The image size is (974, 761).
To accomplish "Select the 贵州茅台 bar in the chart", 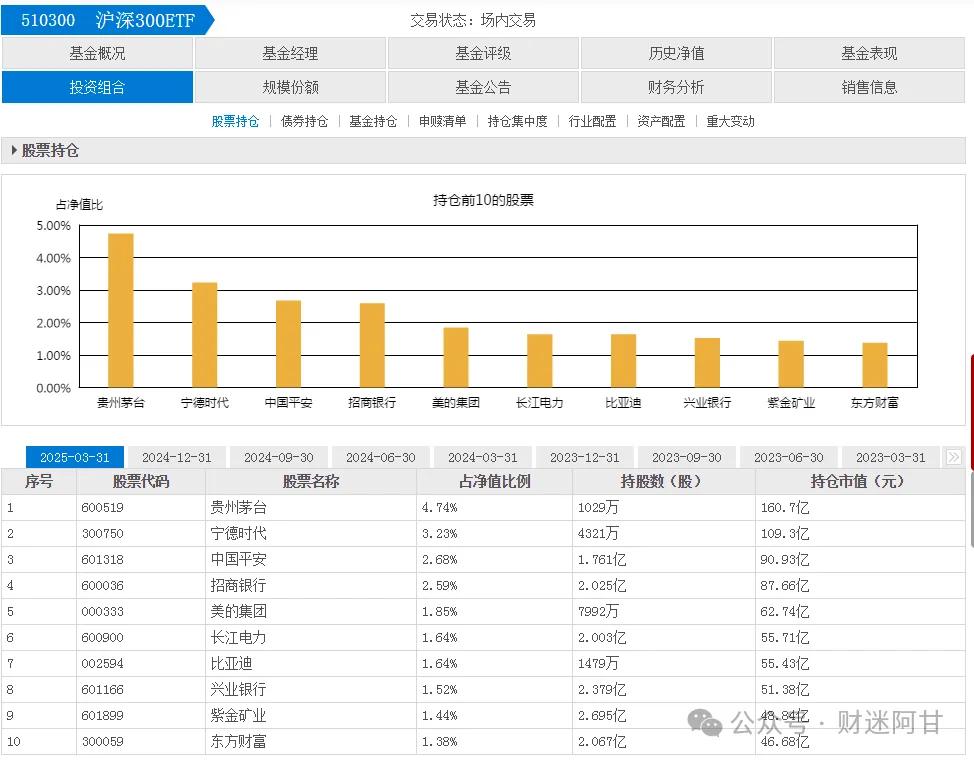I will [x=119, y=310].
